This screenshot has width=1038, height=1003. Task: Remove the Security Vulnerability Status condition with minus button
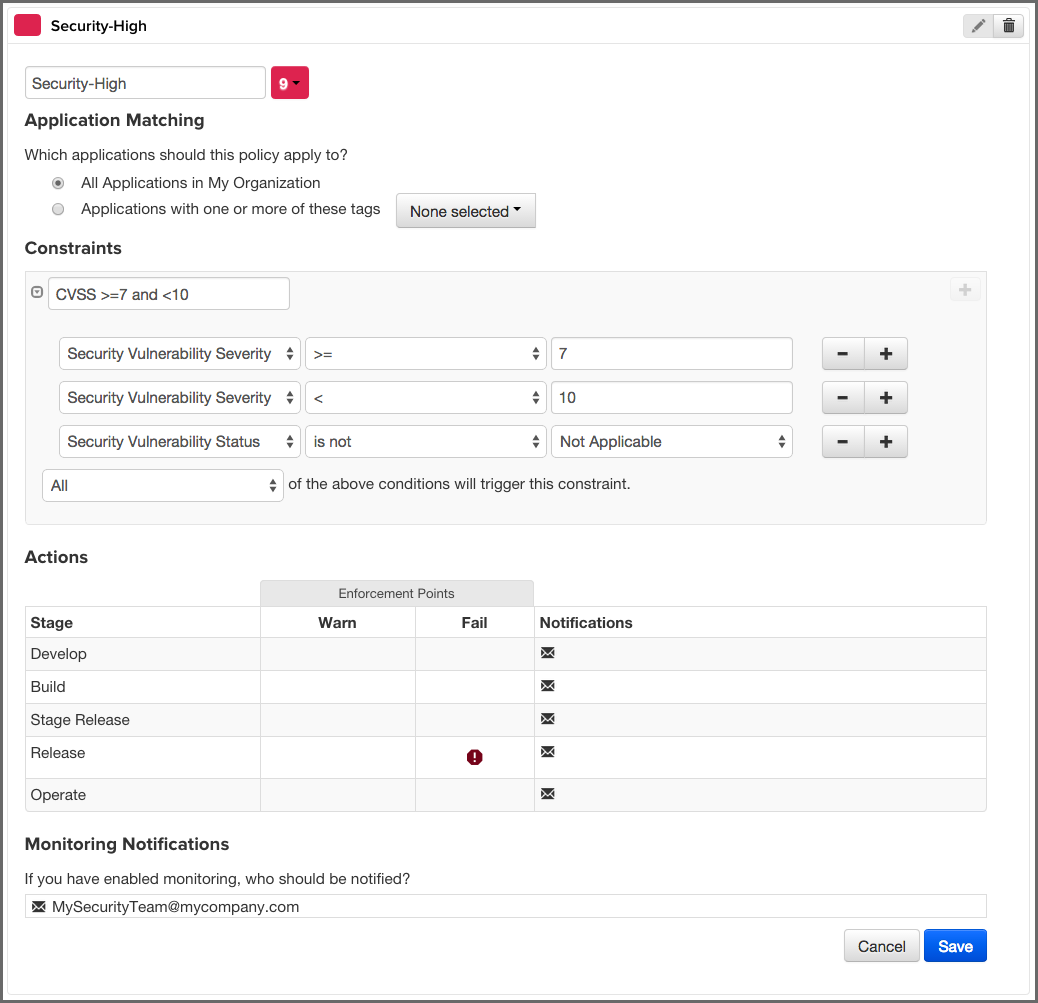tap(842, 441)
